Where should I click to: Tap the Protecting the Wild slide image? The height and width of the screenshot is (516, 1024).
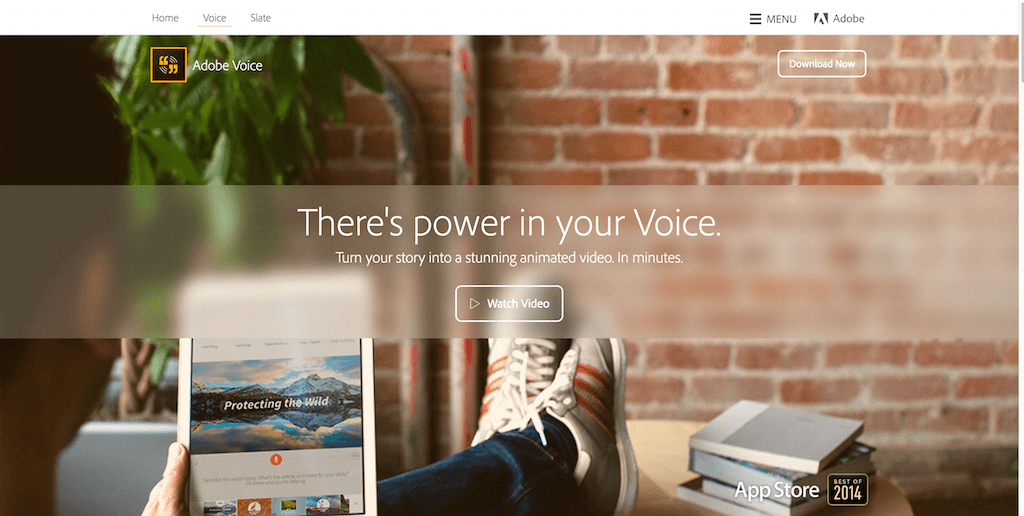click(x=276, y=403)
